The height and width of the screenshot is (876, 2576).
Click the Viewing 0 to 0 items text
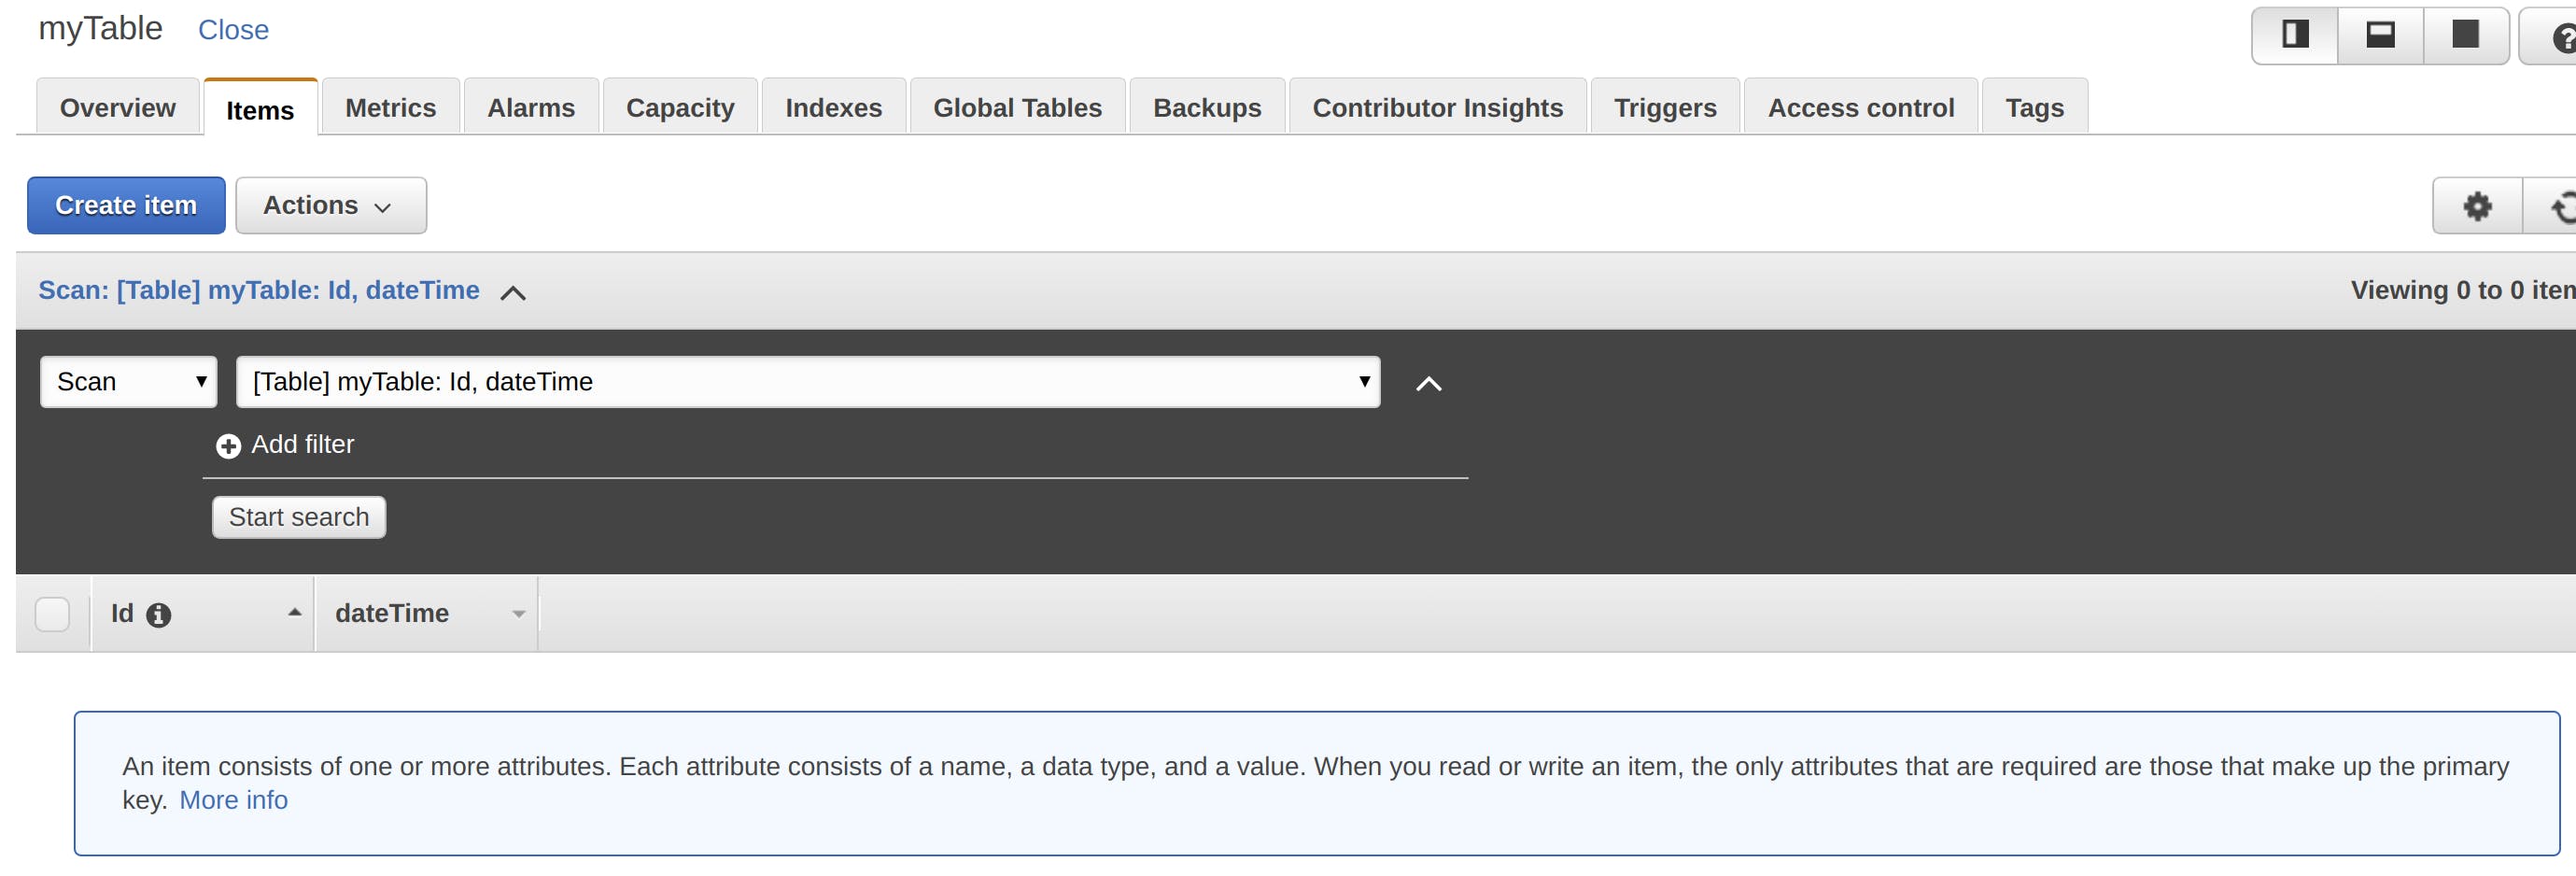point(2462,290)
